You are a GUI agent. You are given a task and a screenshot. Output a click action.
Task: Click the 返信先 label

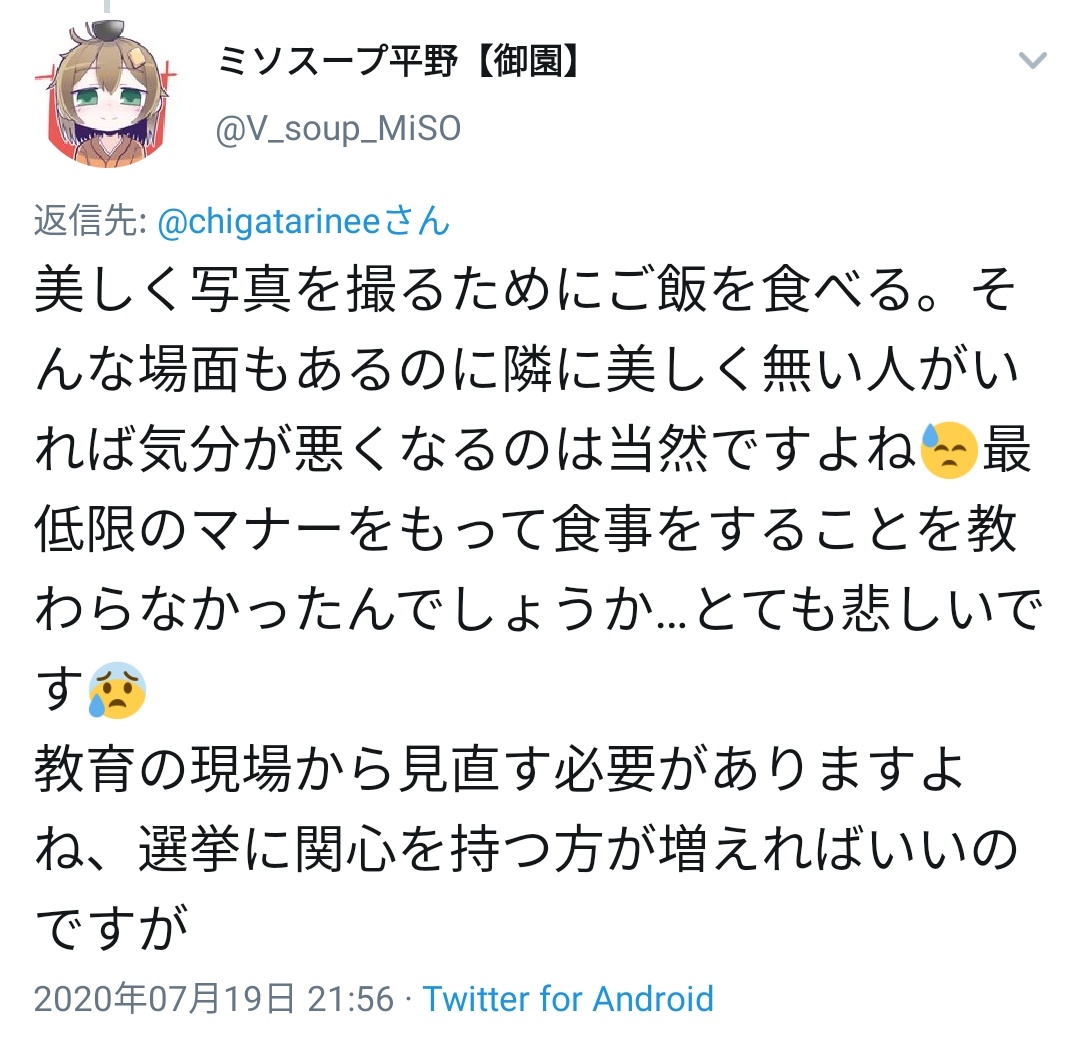(90, 222)
